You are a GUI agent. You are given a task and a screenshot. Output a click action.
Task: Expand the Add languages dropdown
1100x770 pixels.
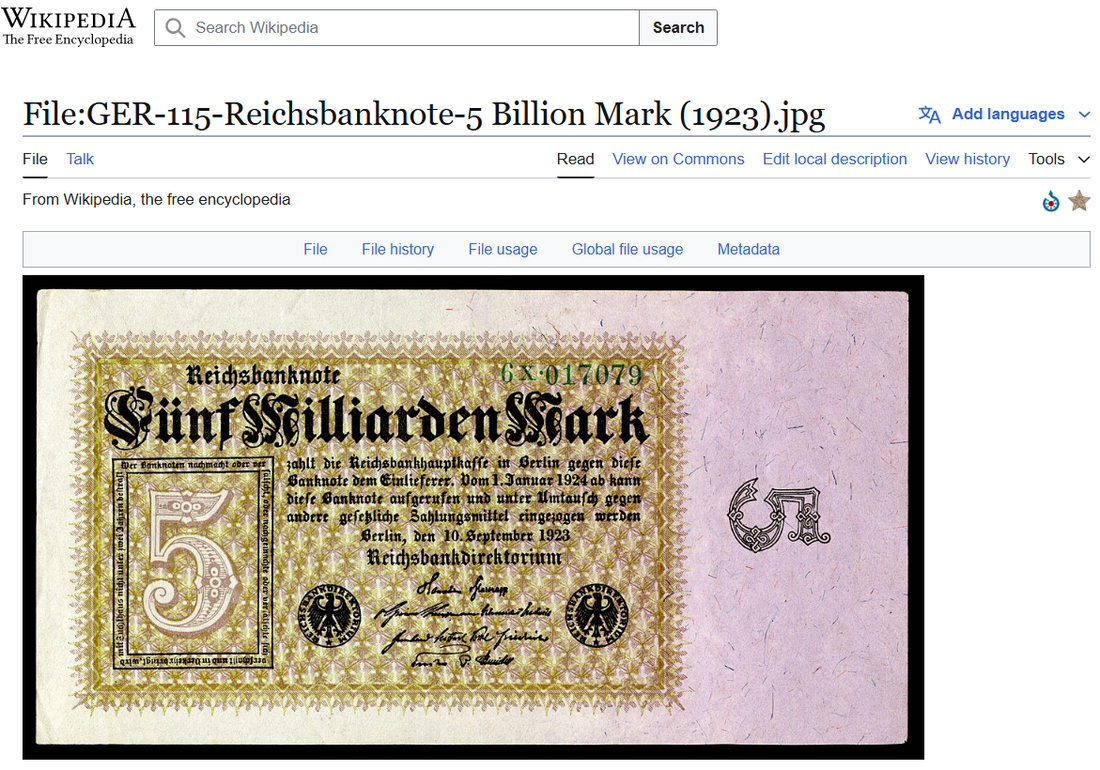[1005, 114]
